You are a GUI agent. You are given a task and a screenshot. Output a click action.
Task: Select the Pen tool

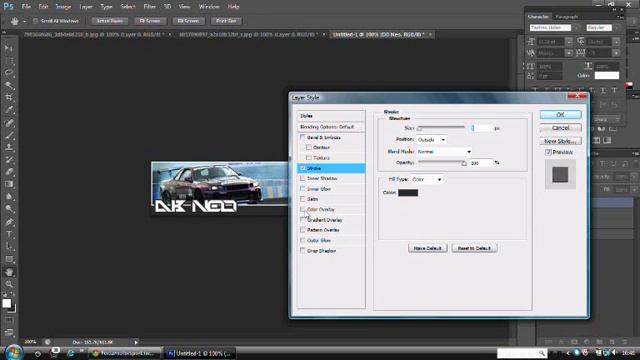[x=9, y=222]
